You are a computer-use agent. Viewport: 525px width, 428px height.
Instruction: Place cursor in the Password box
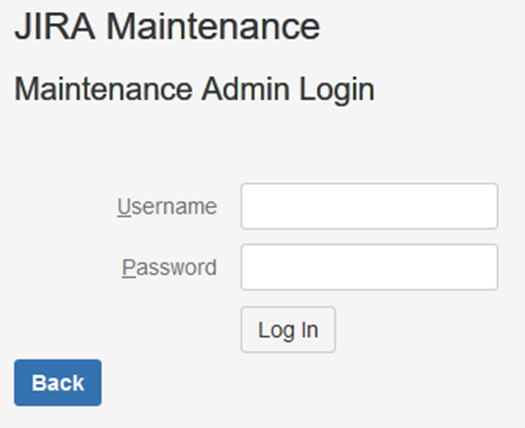pyautogui.click(x=369, y=267)
